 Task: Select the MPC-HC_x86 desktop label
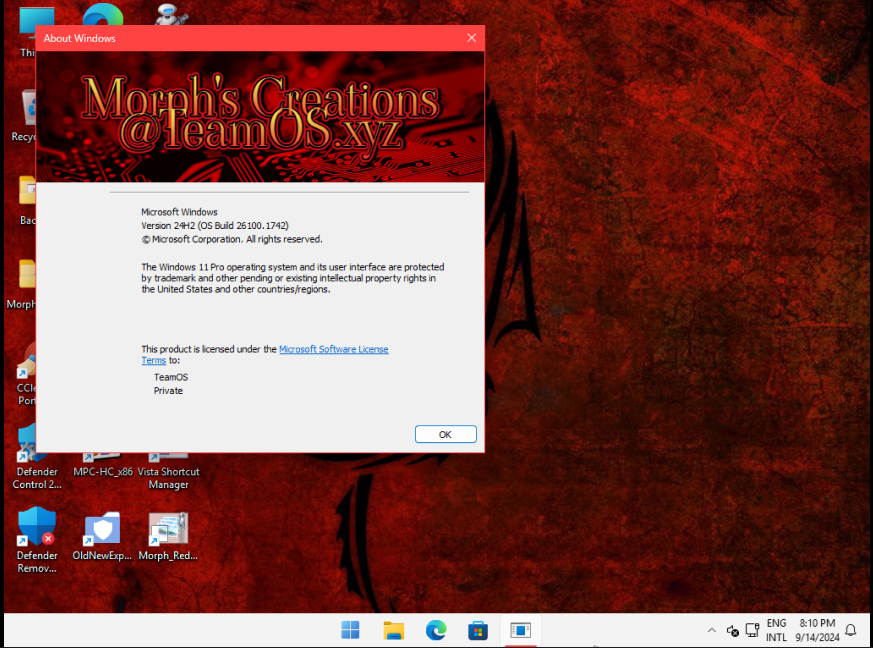point(103,472)
